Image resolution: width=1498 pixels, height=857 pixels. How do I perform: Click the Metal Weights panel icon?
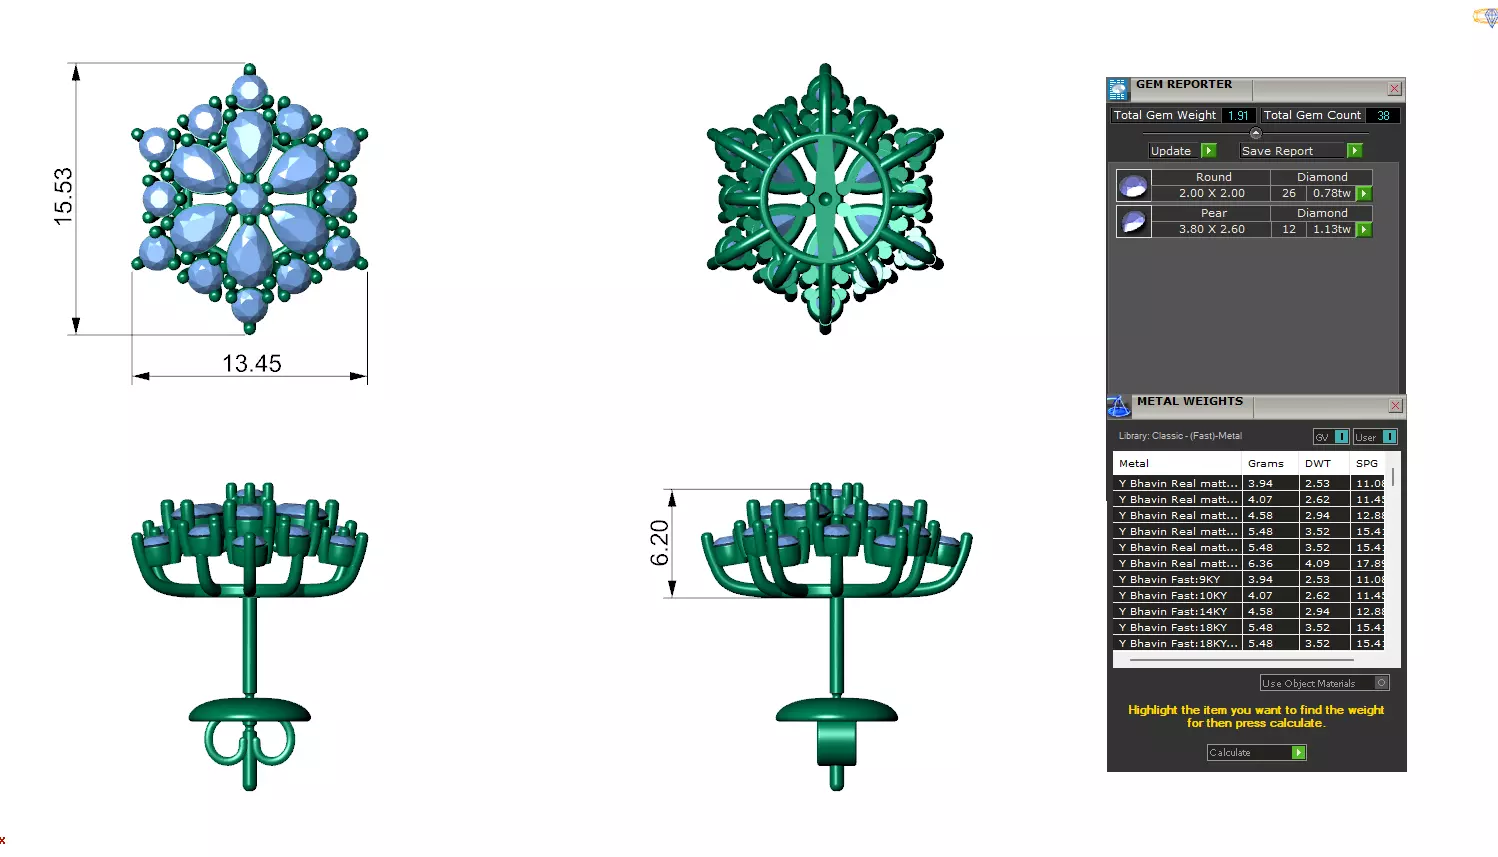1118,406
